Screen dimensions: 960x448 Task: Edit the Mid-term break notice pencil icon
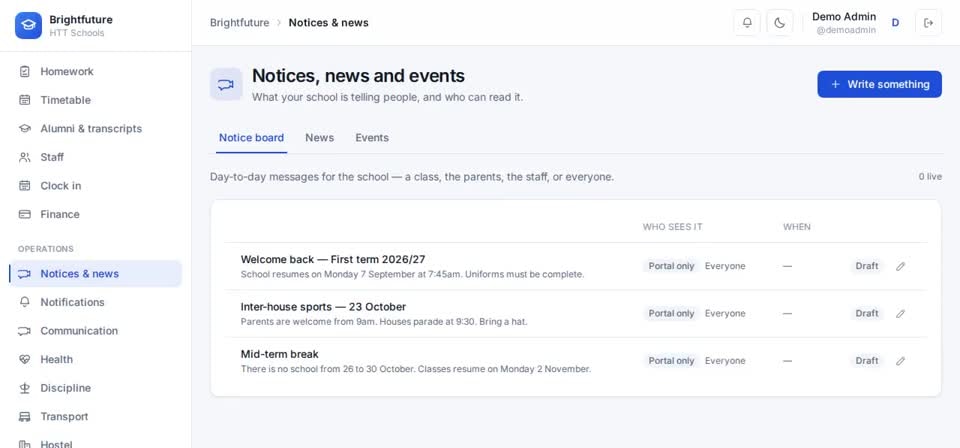click(x=900, y=360)
